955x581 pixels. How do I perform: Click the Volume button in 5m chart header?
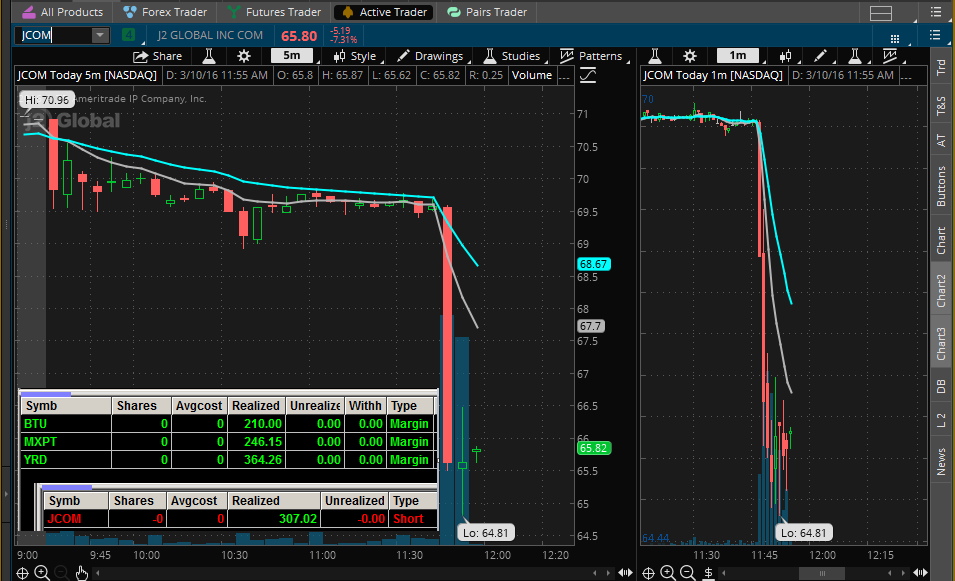click(x=532, y=76)
